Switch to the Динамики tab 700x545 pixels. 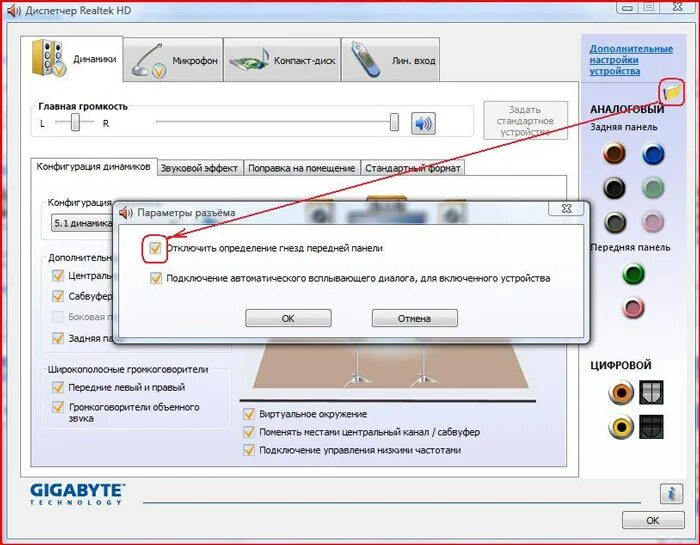[x=72, y=58]
